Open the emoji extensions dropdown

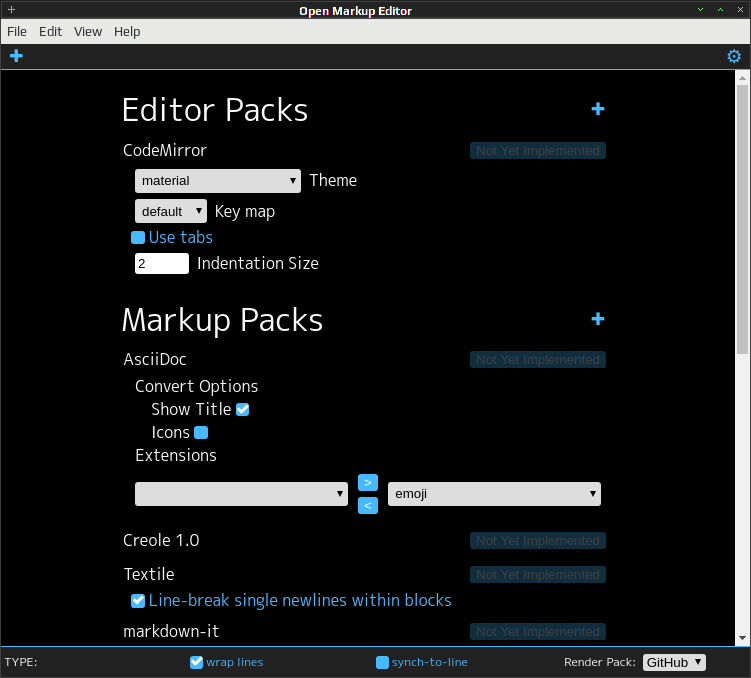[494, 494]
